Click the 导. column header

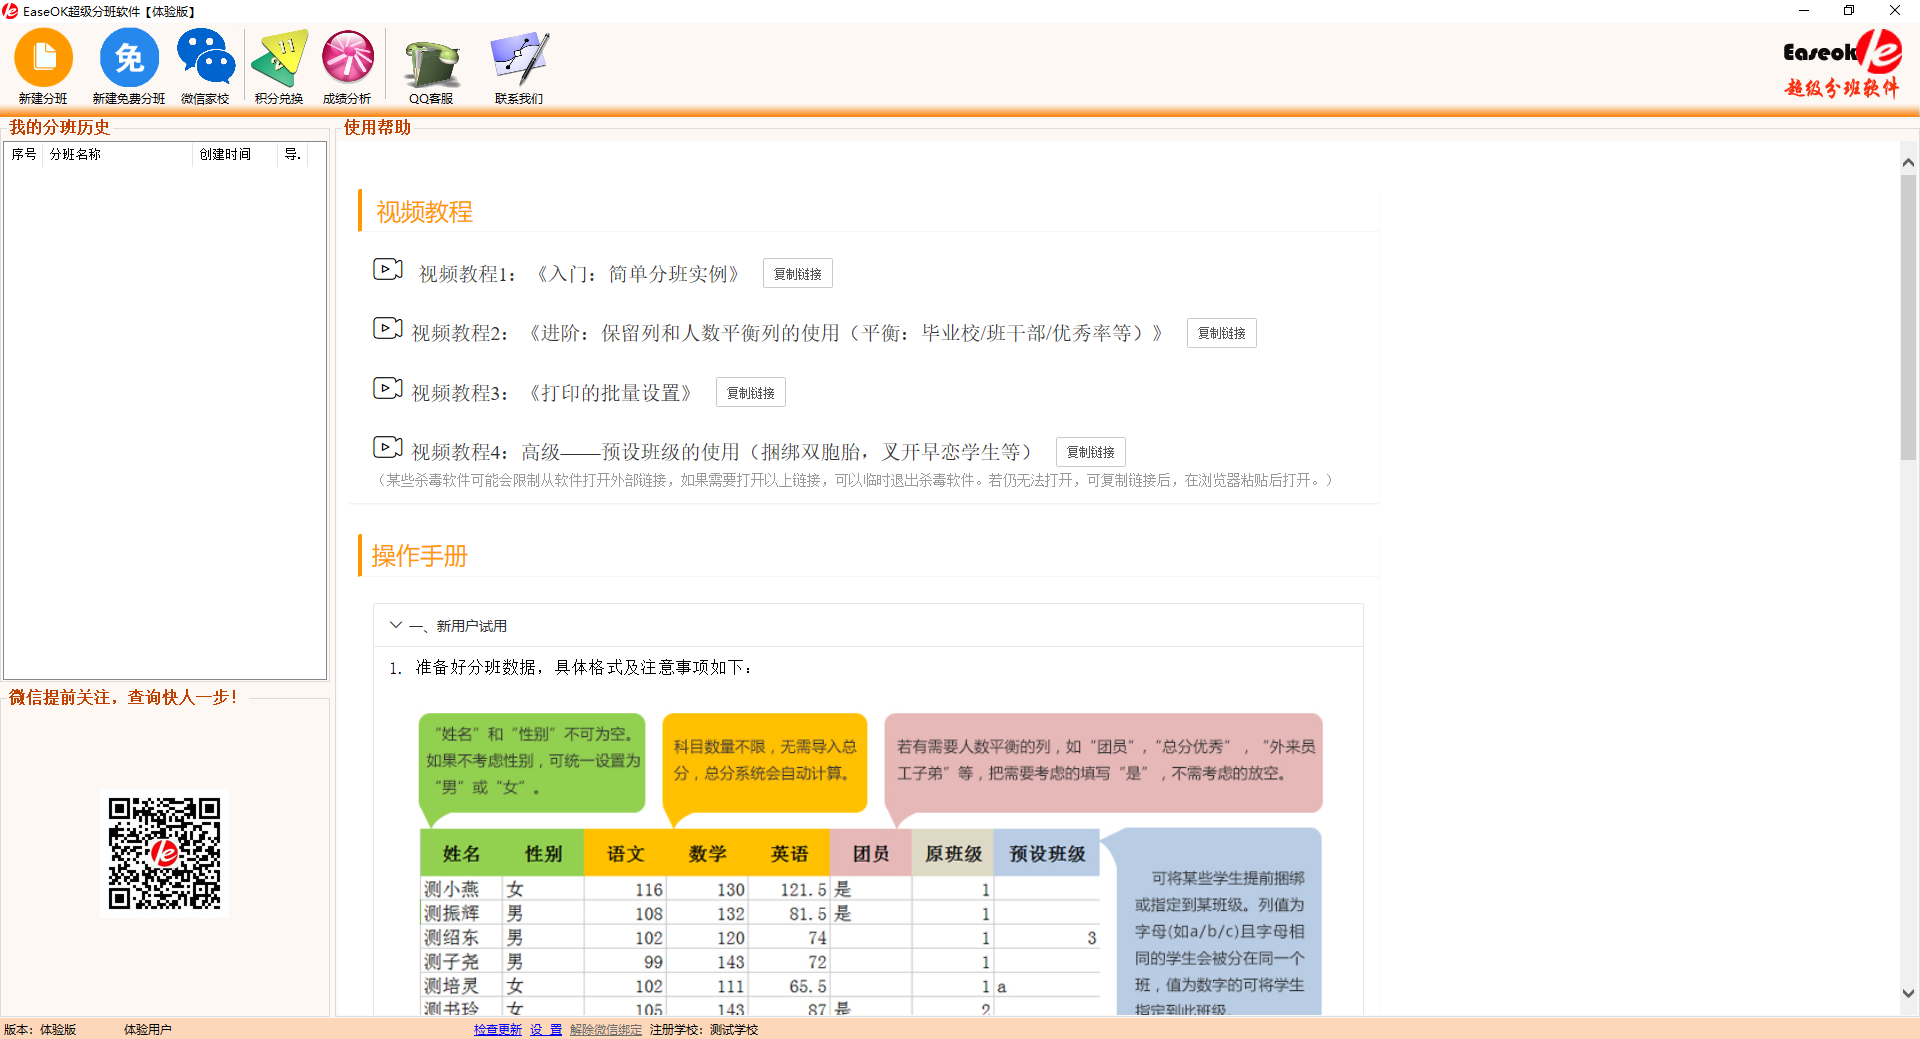(x=293, y=154)
